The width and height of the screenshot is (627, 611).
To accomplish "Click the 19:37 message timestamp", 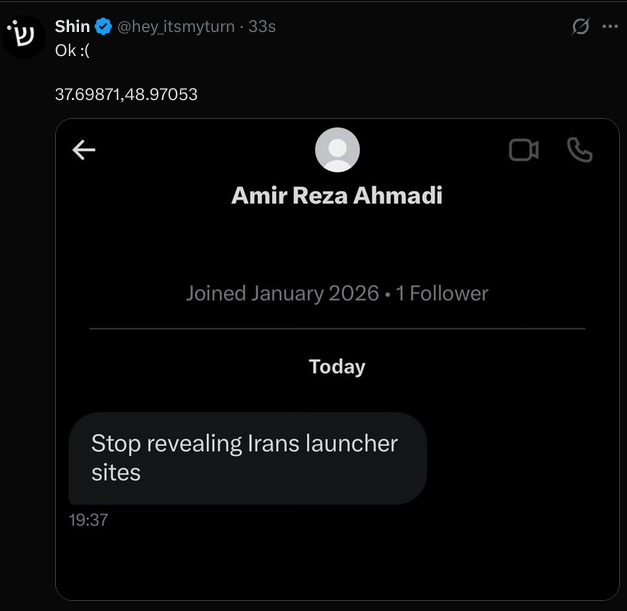I will pyautogui.click(x=88, y=520).
